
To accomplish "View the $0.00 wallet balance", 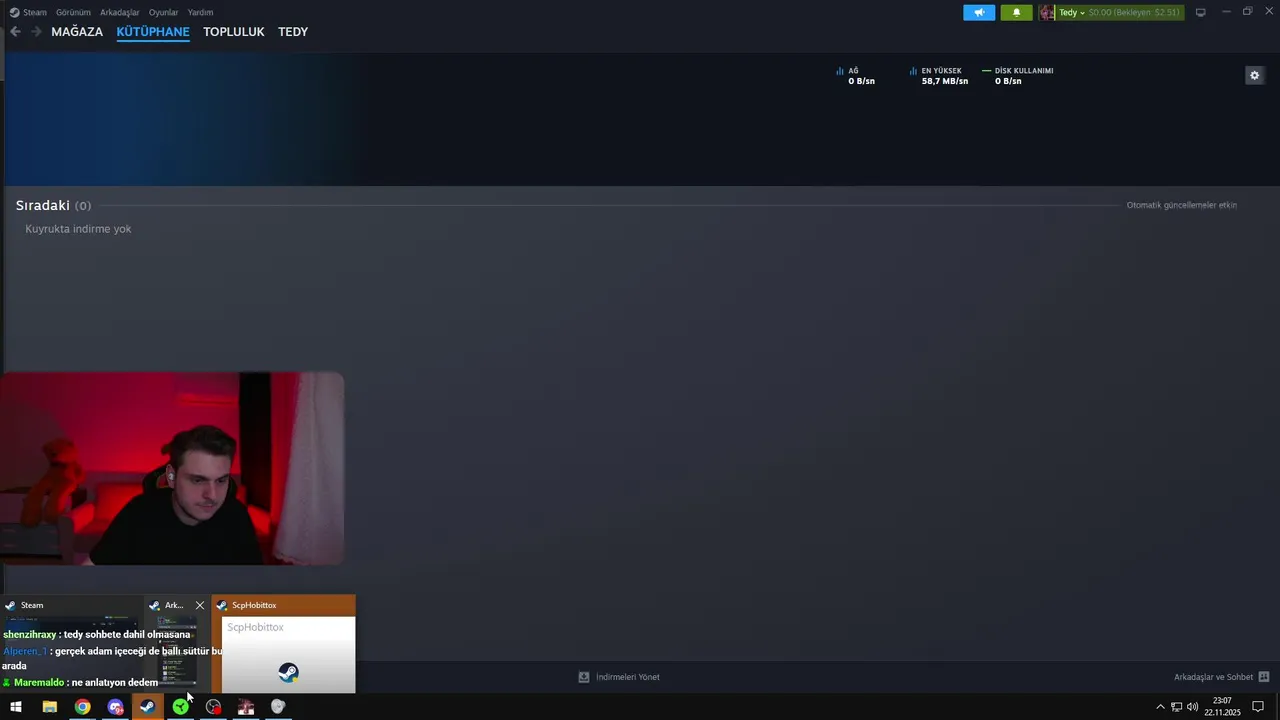I will click(1134, 12).
